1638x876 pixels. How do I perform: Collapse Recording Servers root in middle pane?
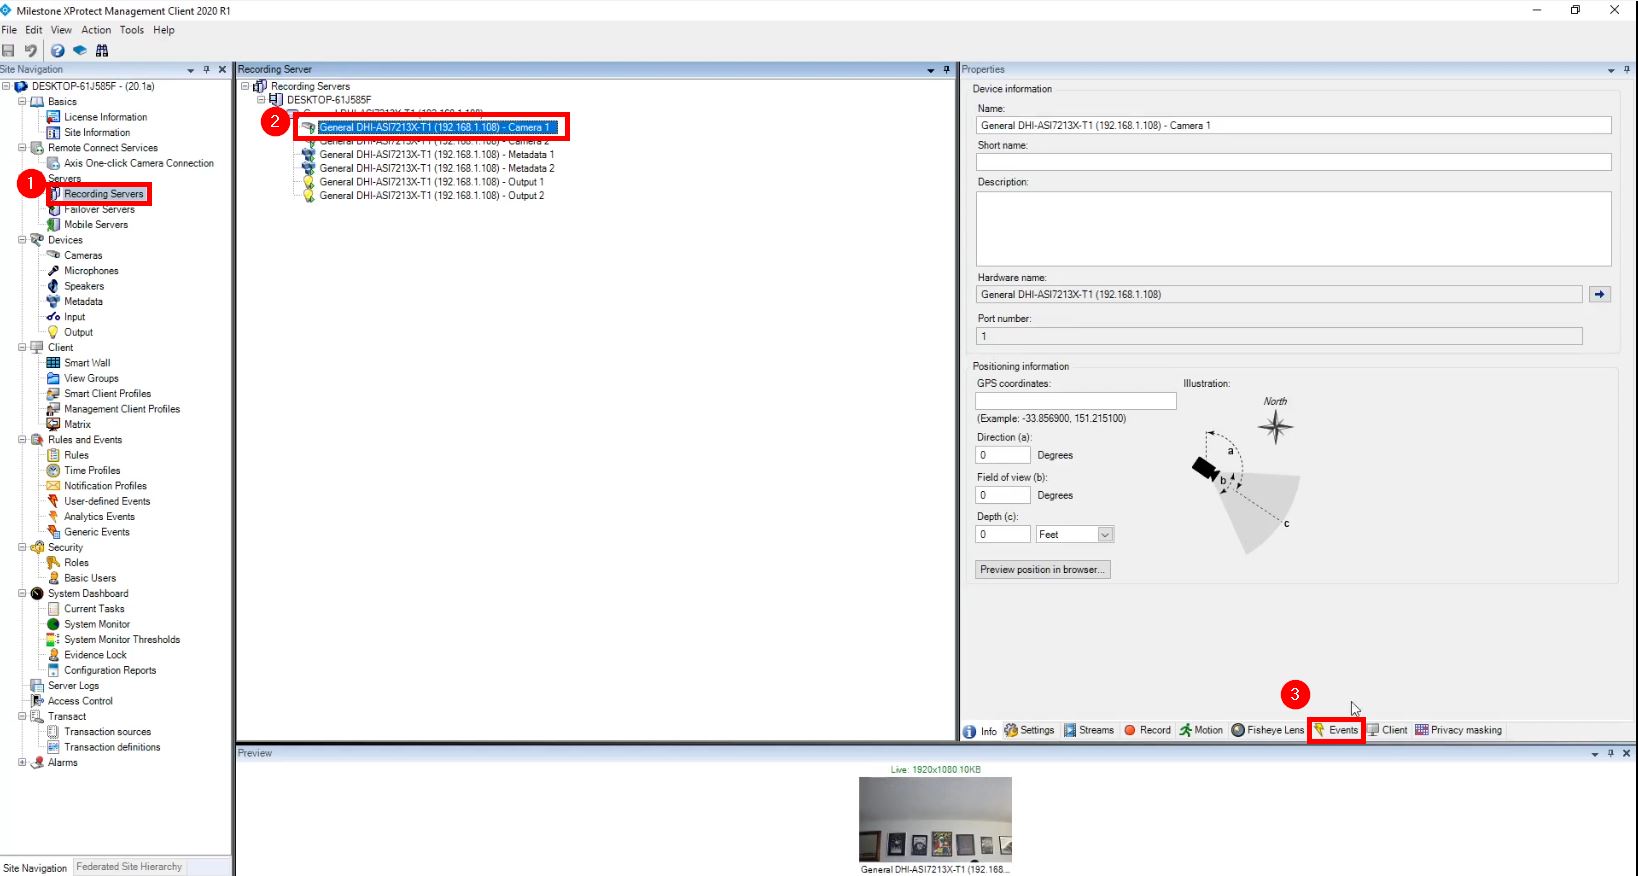(245, 86)
